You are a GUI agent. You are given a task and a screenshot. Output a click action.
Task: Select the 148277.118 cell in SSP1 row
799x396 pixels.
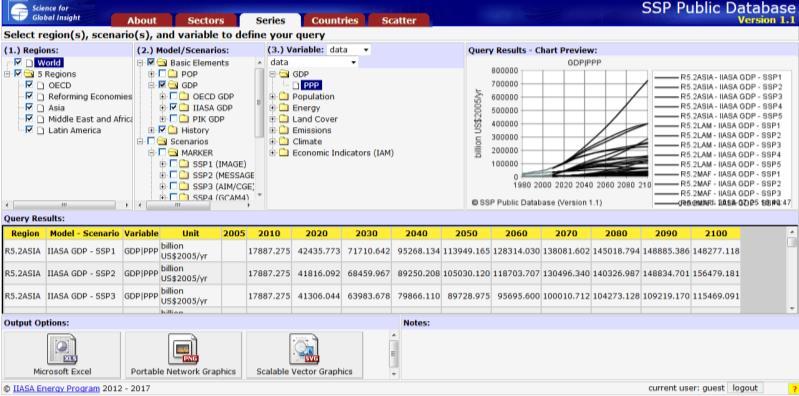(715, 251)
